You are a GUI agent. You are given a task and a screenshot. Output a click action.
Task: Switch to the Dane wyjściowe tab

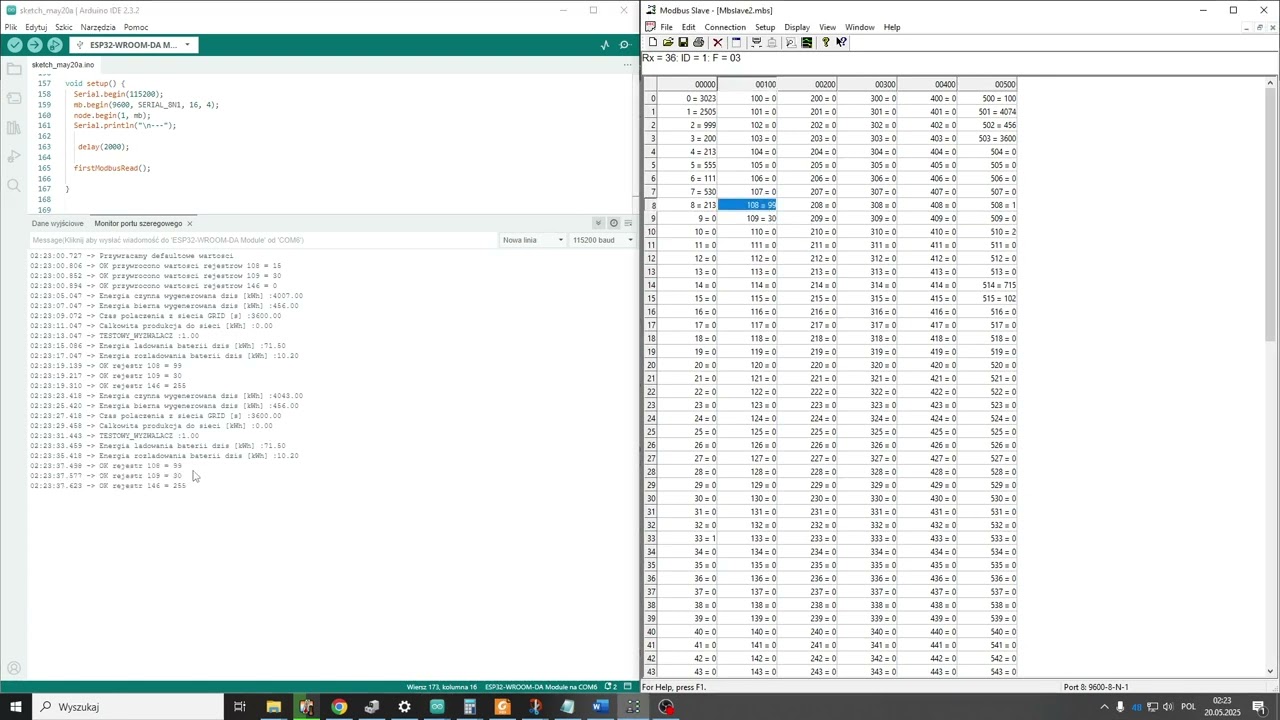(x=58, y=223)
